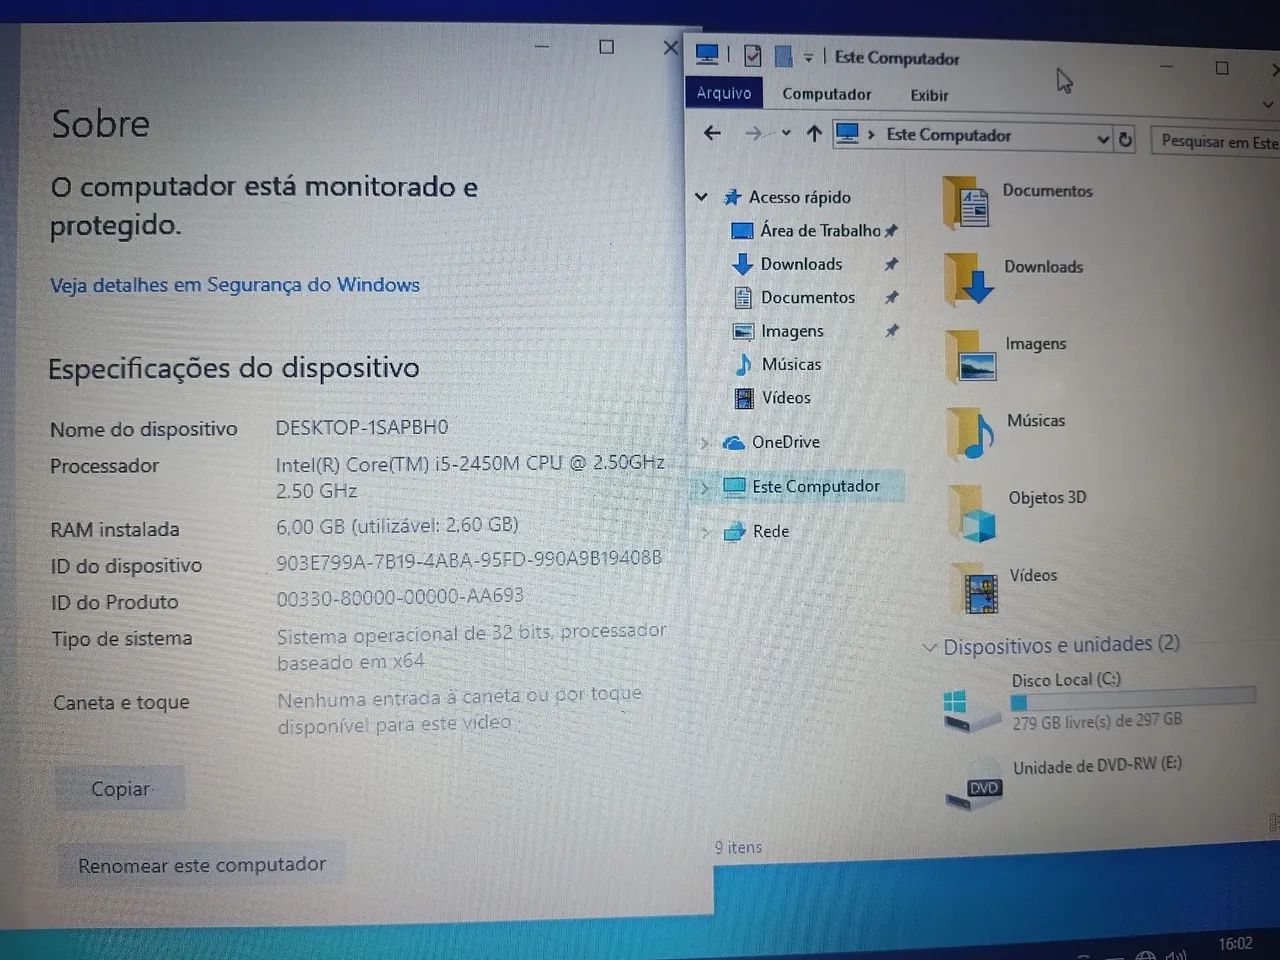Collapse the Dispositivos e unidades group

coord(929,648)
